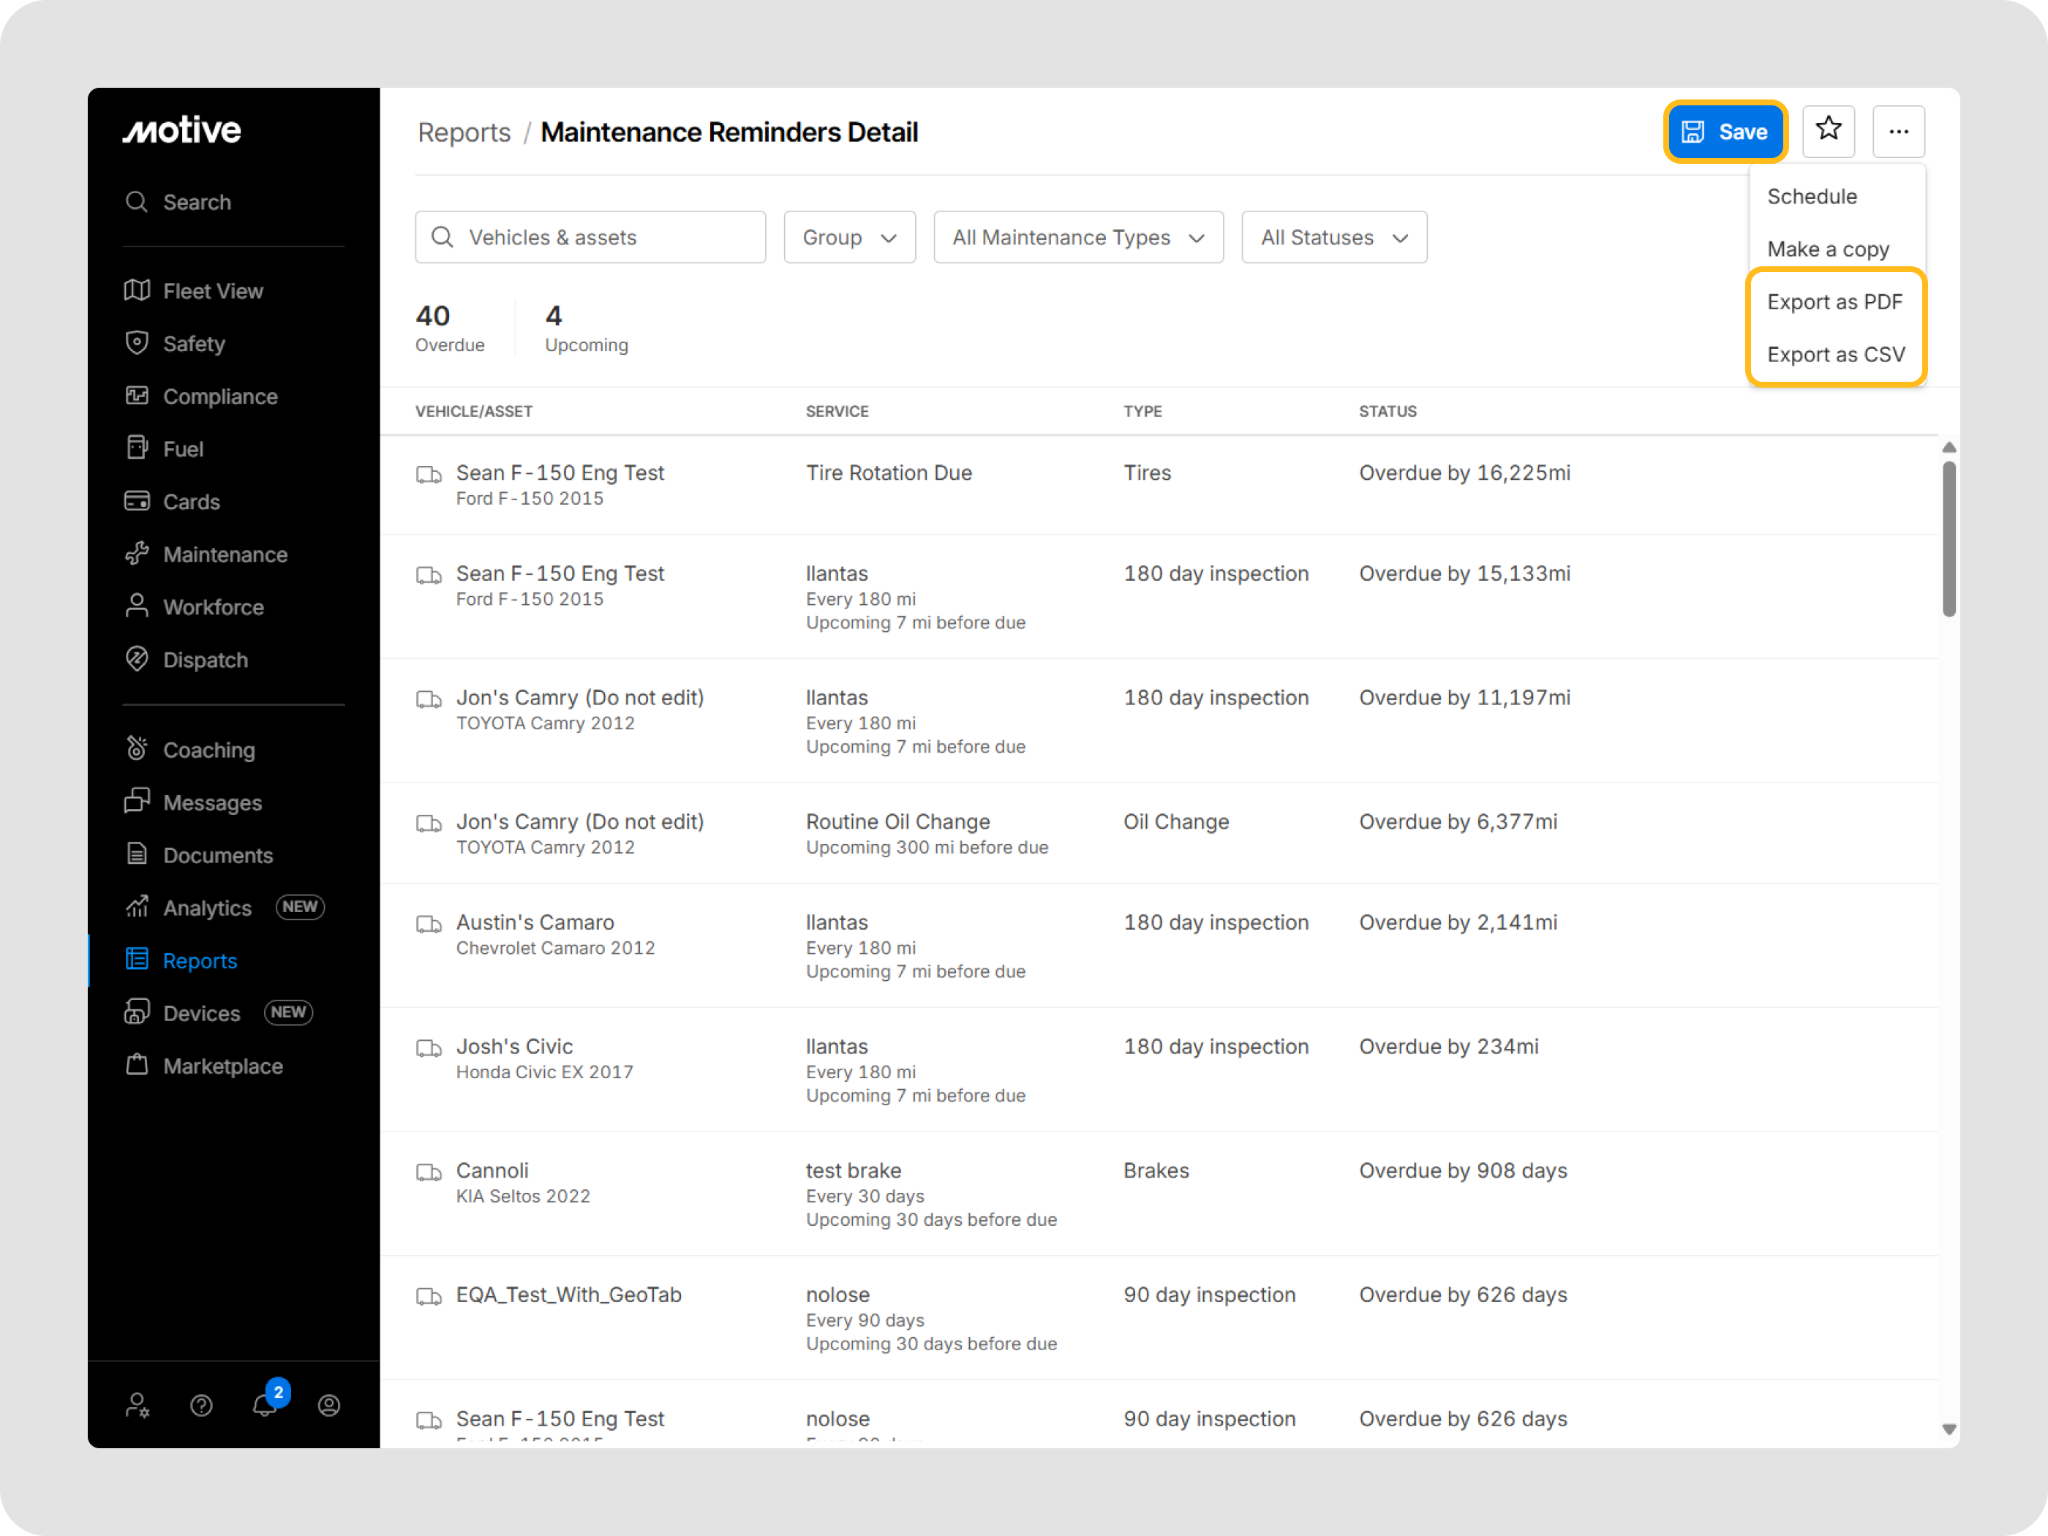Open All Maintenance Types dropdown
2048x1536 pixels.
tap(1078, 238)
